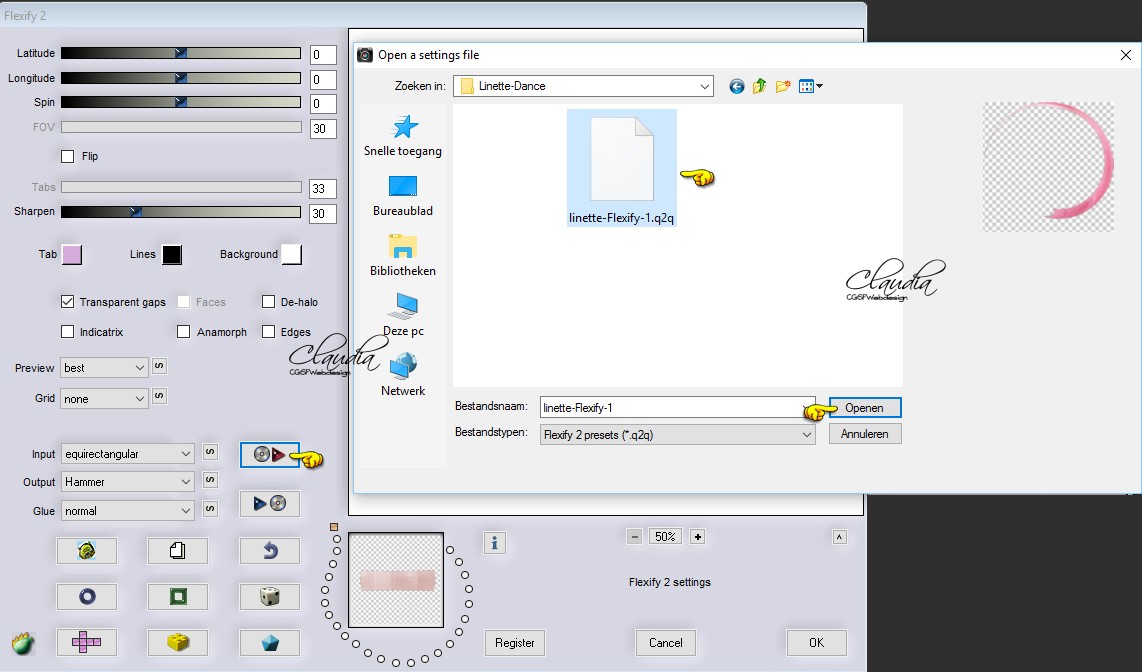This screenshot has height=672, width=1142.
Task: Click the Openen button
Action: [865, 408]
